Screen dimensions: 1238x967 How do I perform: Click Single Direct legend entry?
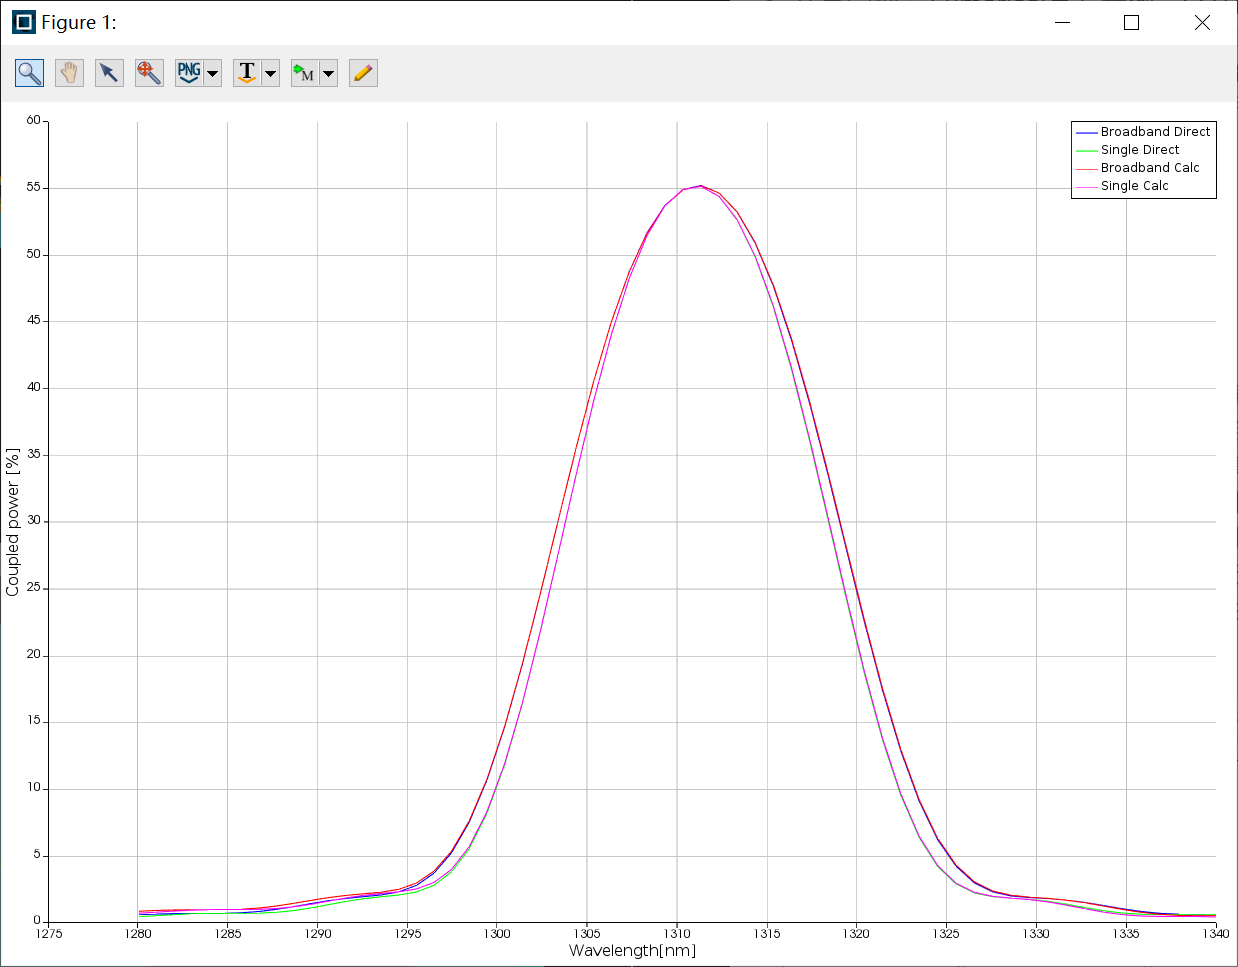1128,150
